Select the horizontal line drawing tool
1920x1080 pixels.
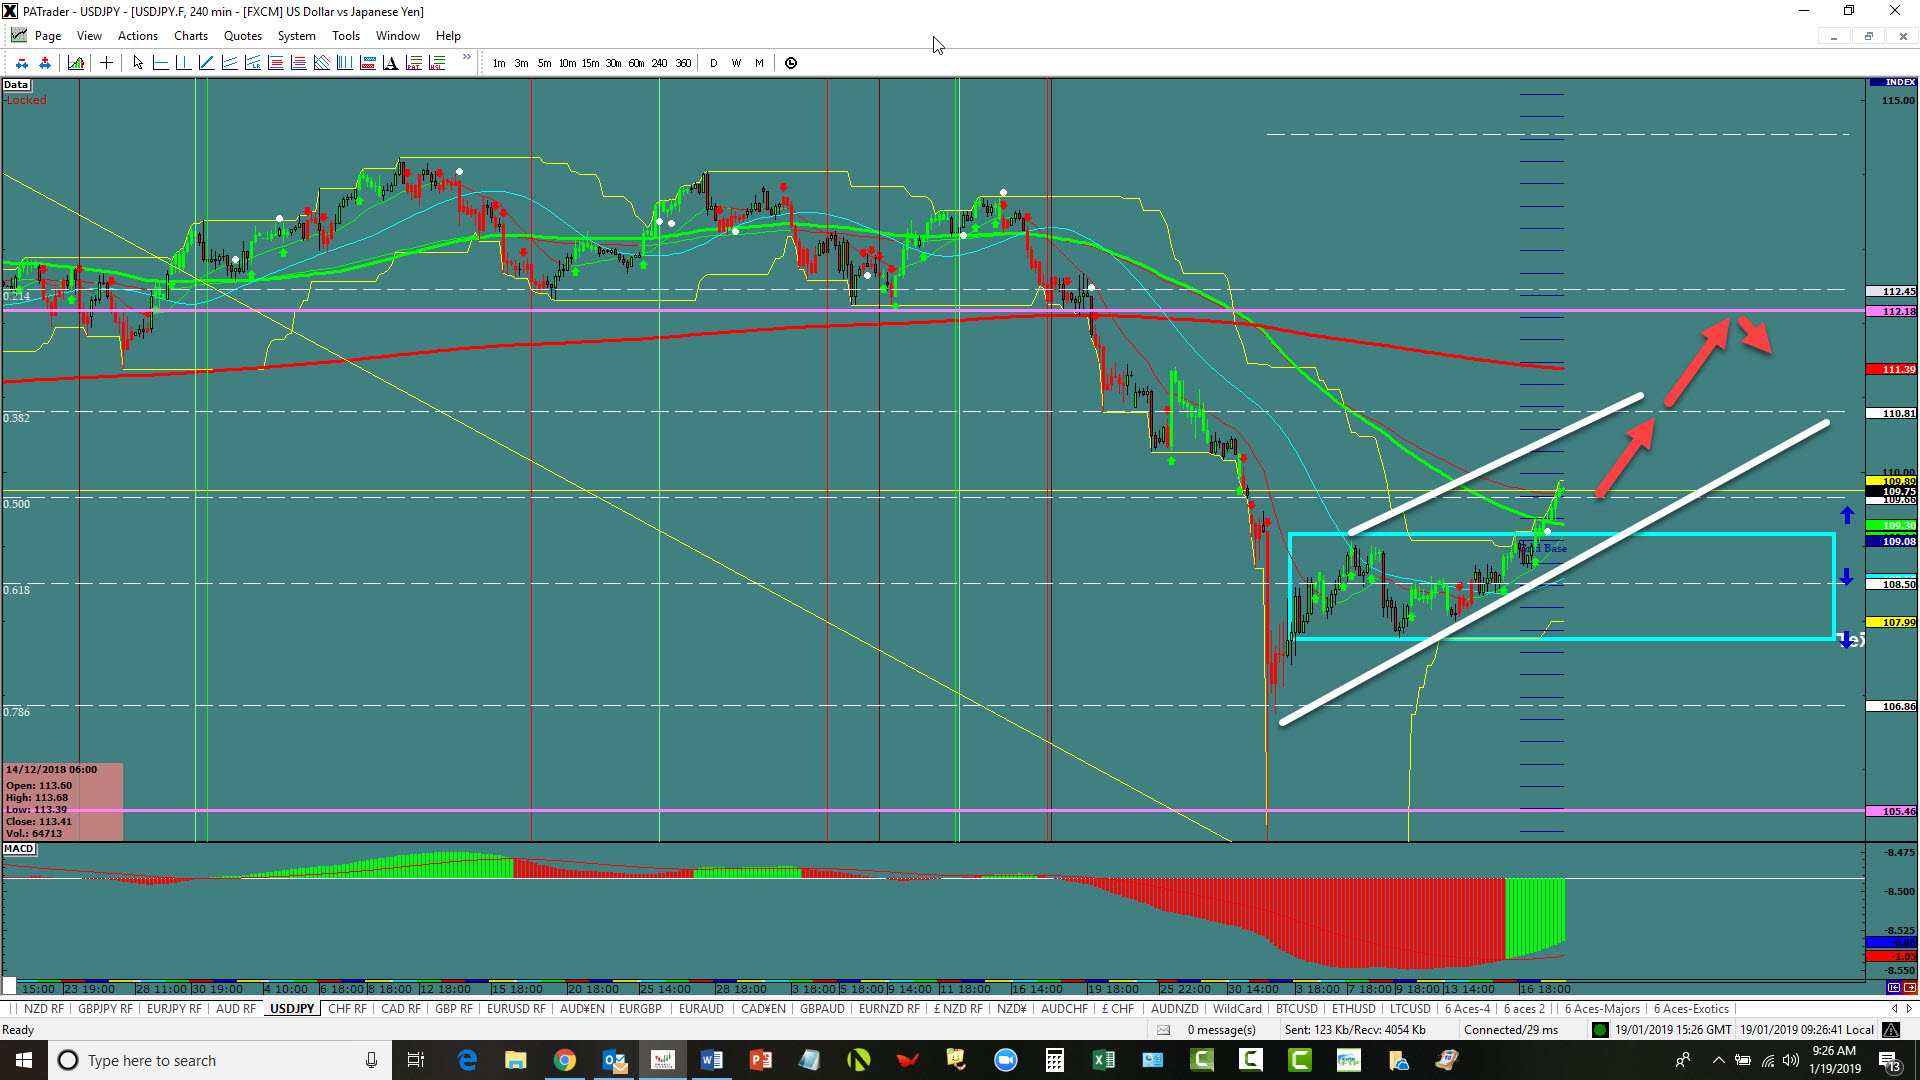pos(160,63)
